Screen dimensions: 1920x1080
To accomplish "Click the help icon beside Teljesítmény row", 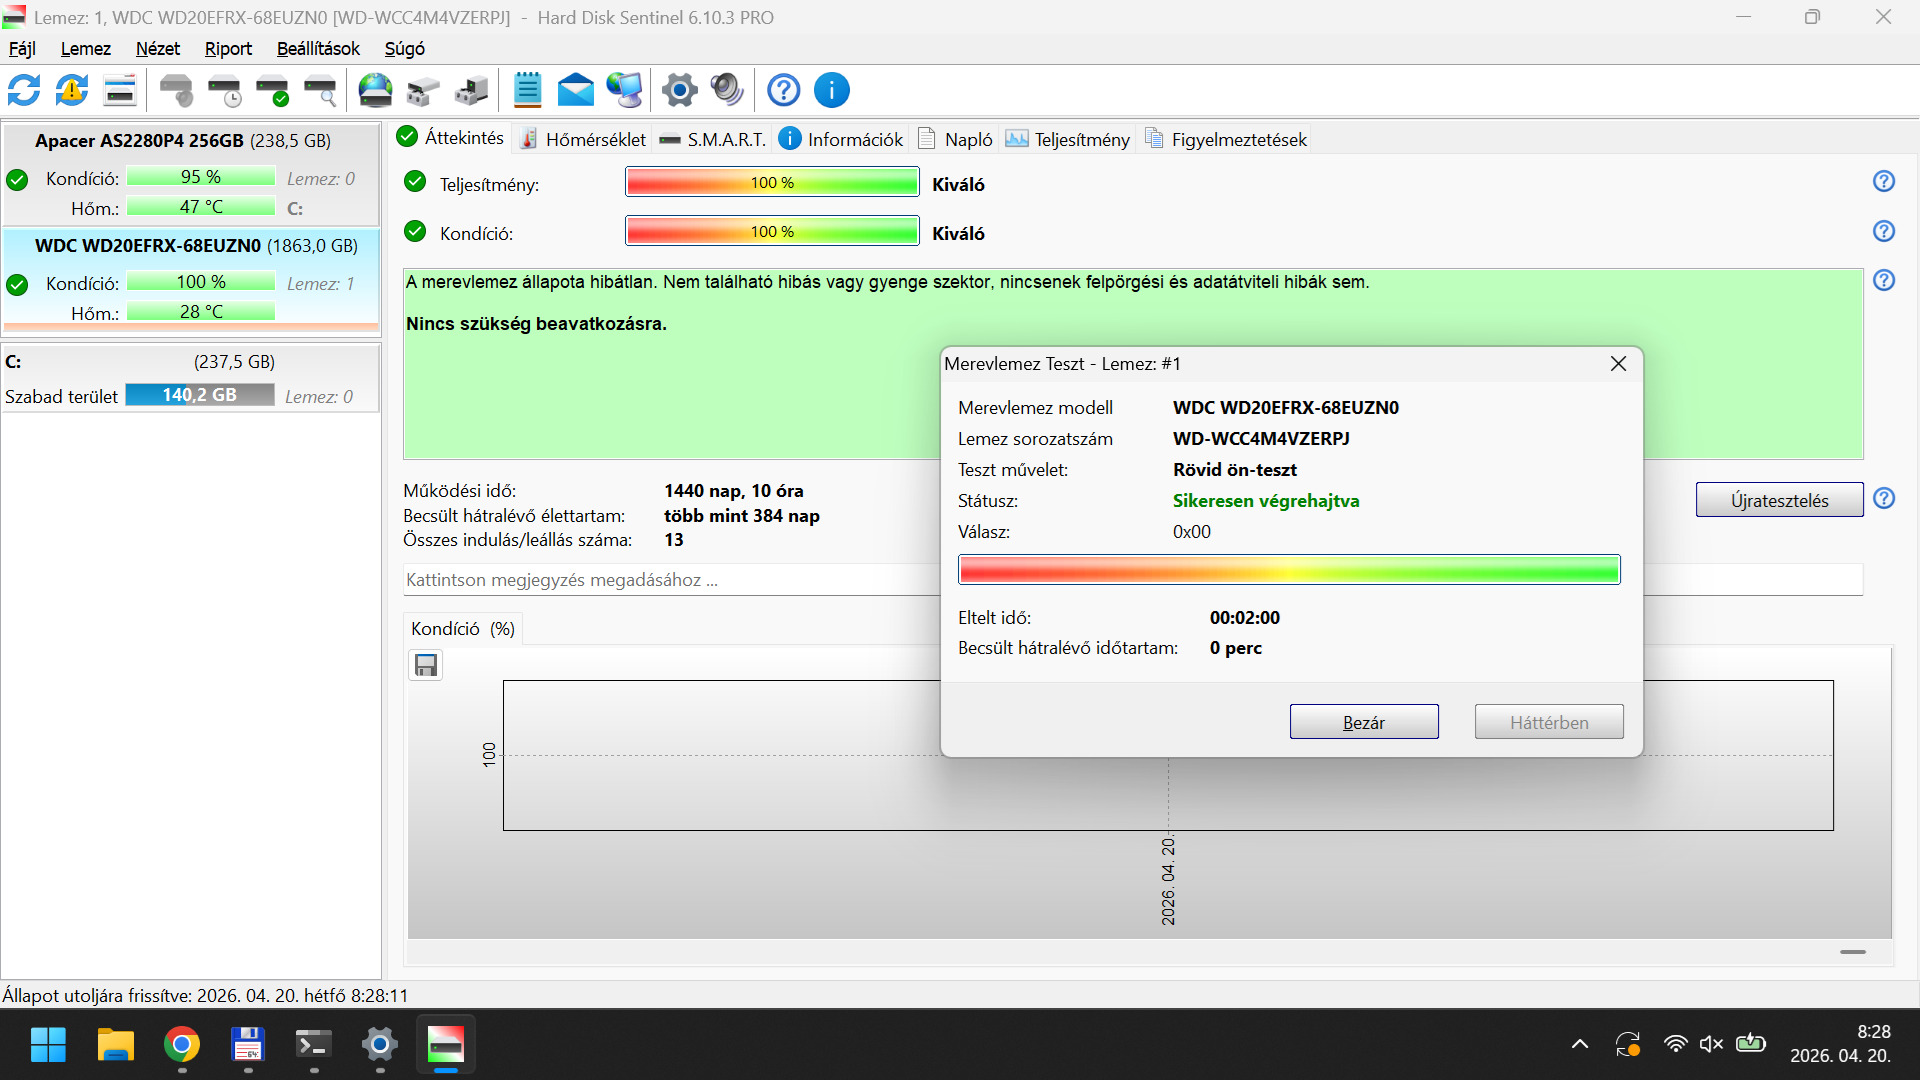I will click(x=1883, y=181).
